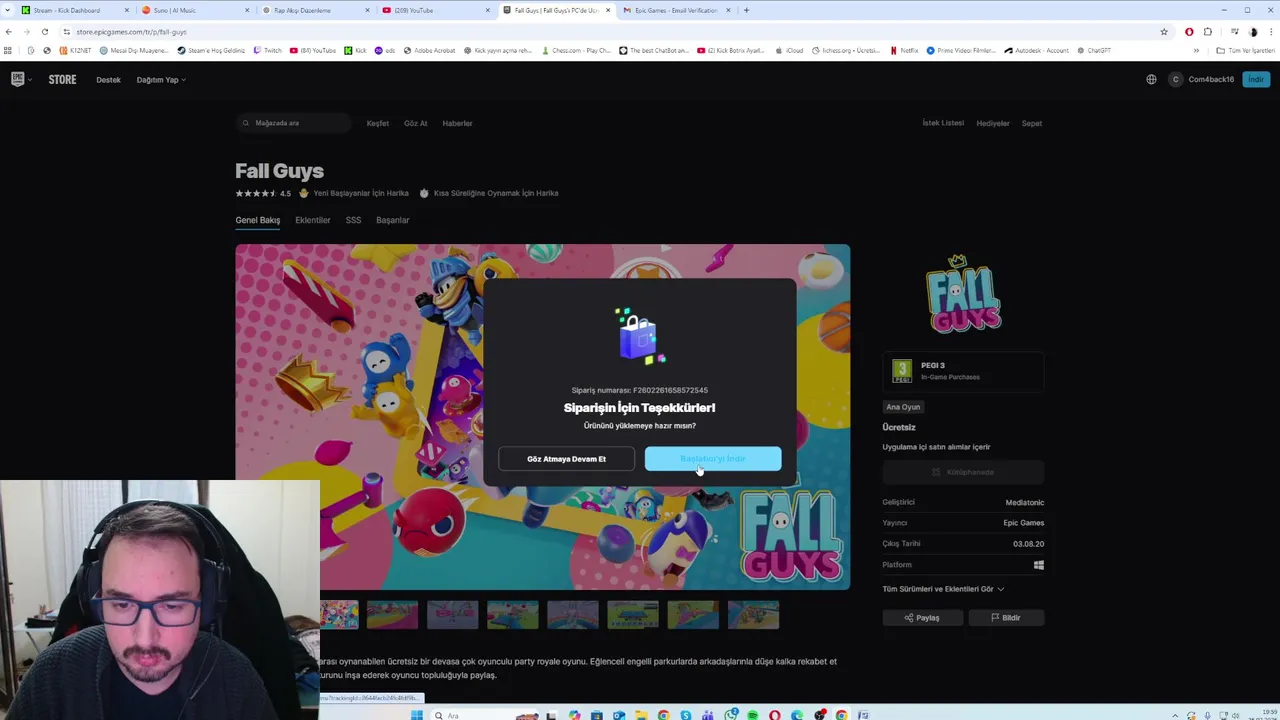Open the browser extensions puzzle icon
Viewport: 1280px width, 720px height.
[x=1208, y=32]
